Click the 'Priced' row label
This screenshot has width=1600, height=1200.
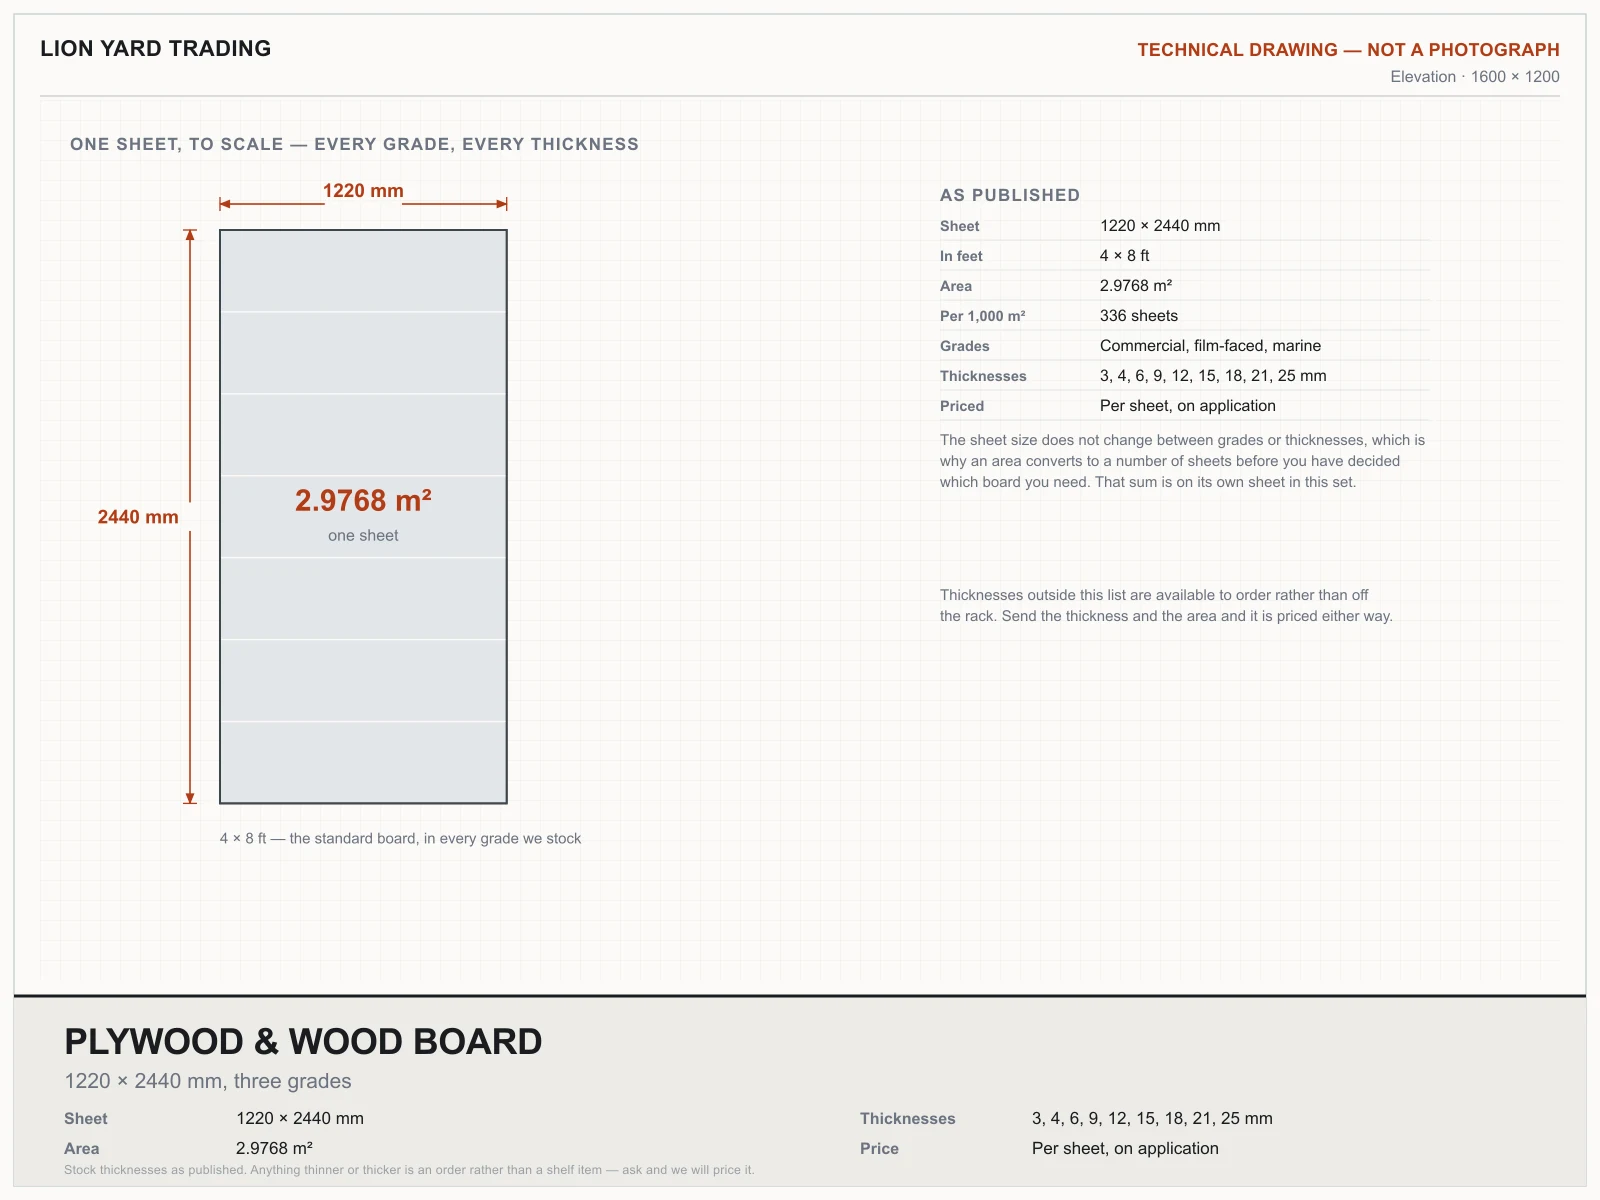[962, 406]
